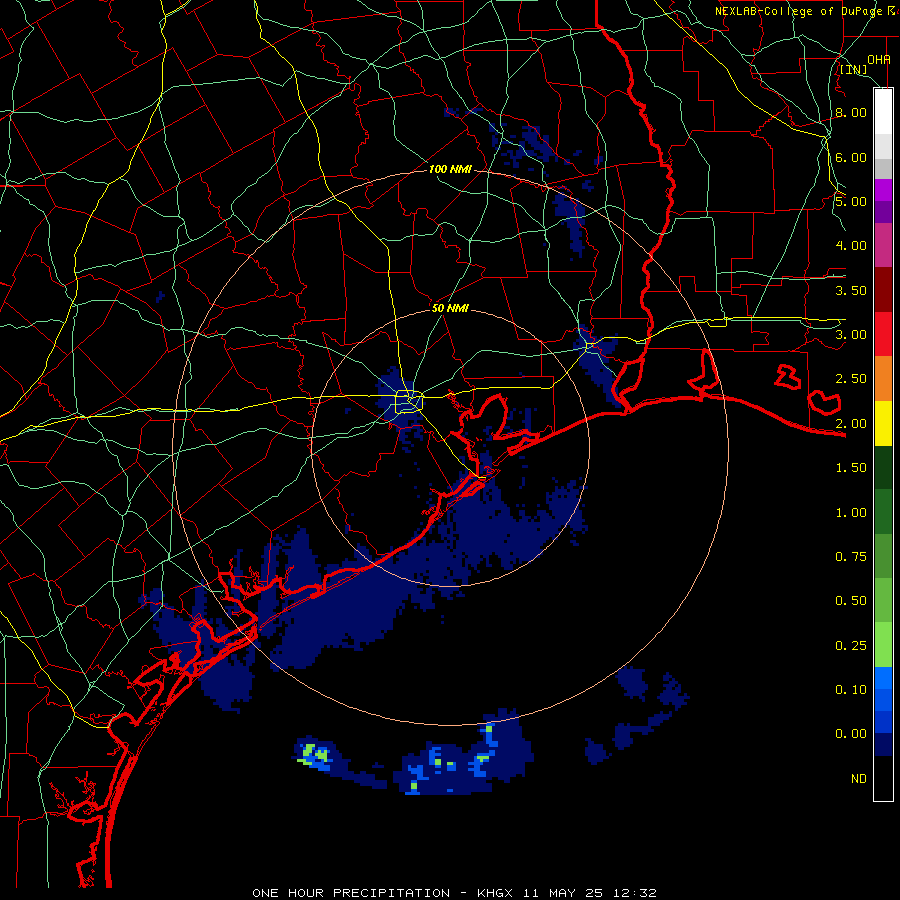
Task: Click the 100 NMI range ring label
Action: [x=451, y=169]
